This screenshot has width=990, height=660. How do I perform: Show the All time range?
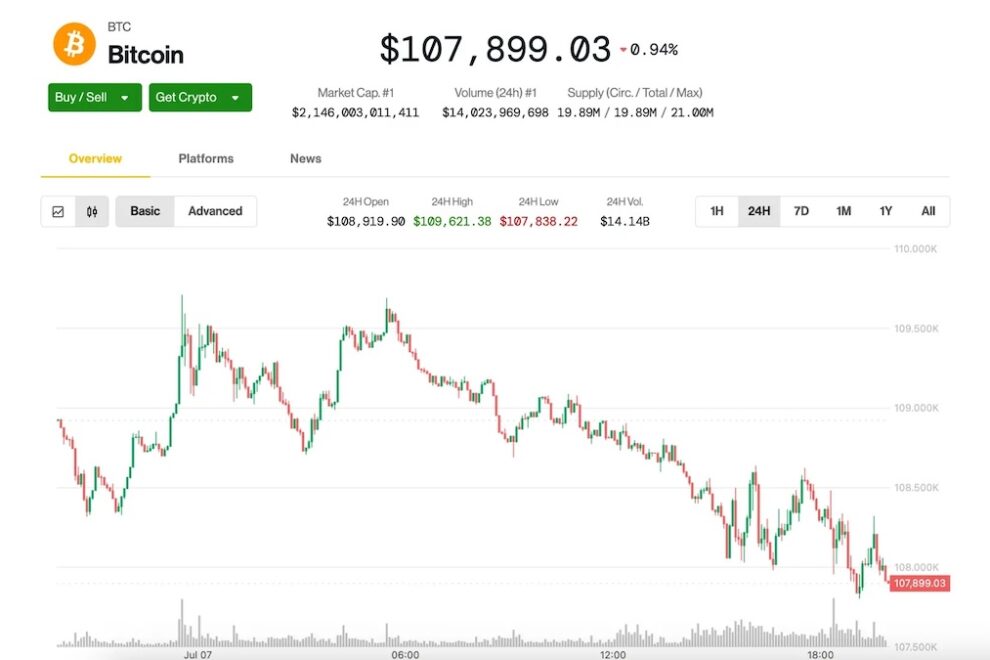pyautogui.click(x=928, y=211)
